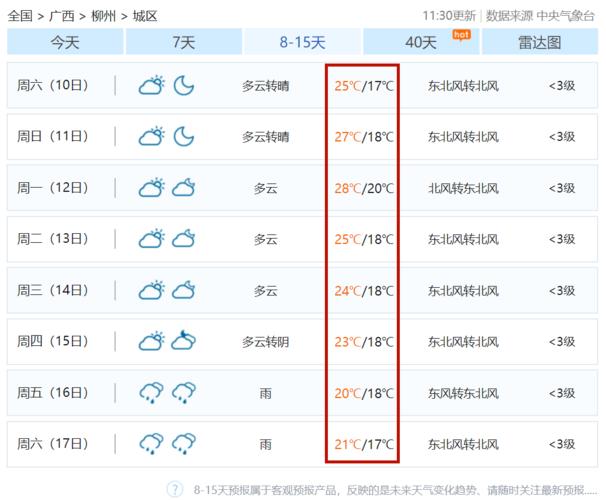This screenshot has height=500, width=606.
Task: Click 雨 description on 周五（16日） row
Action: coord(266,393)
